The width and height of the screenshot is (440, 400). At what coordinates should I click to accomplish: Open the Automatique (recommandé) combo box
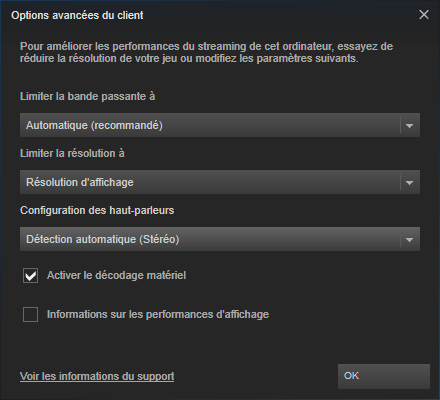[x=220, y=125]
